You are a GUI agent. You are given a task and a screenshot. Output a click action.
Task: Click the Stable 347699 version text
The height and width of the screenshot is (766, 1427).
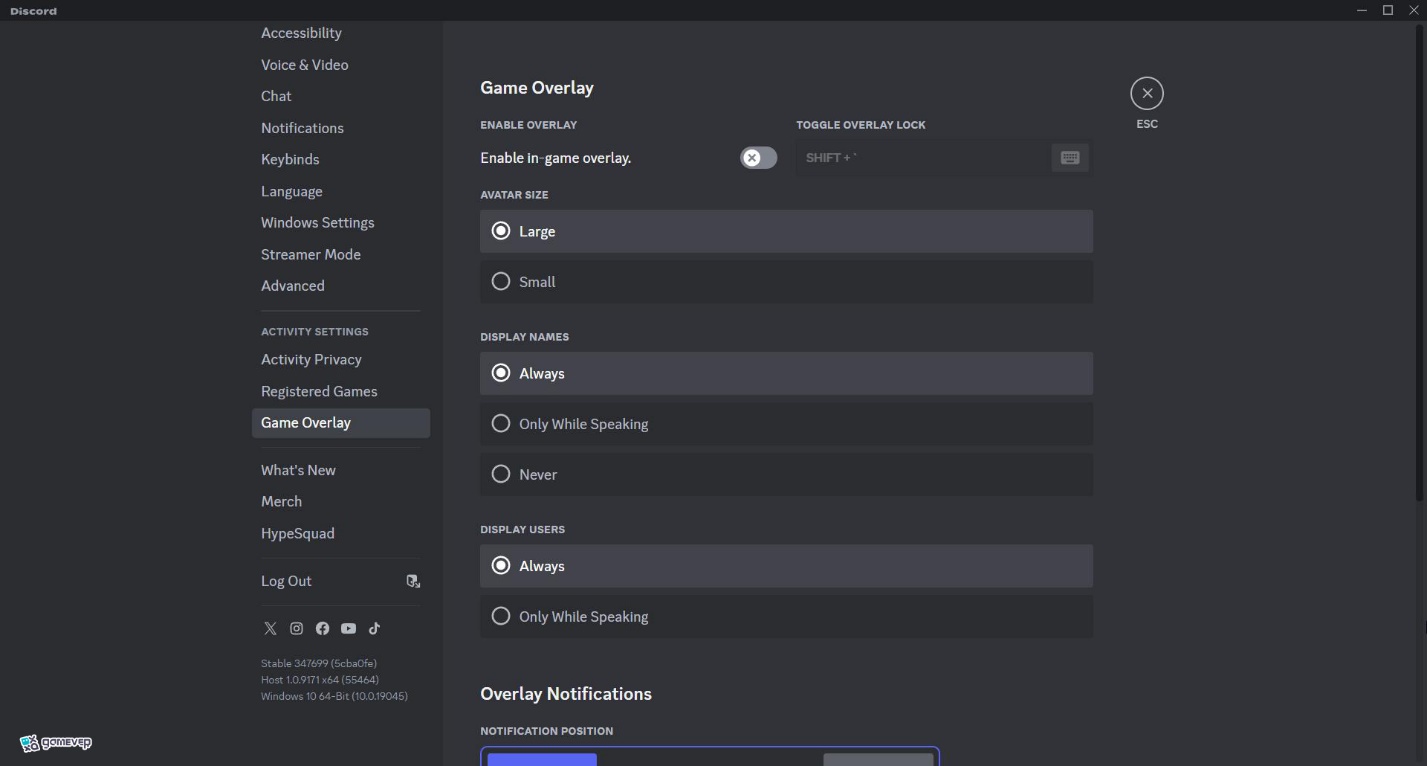(319, 663)
